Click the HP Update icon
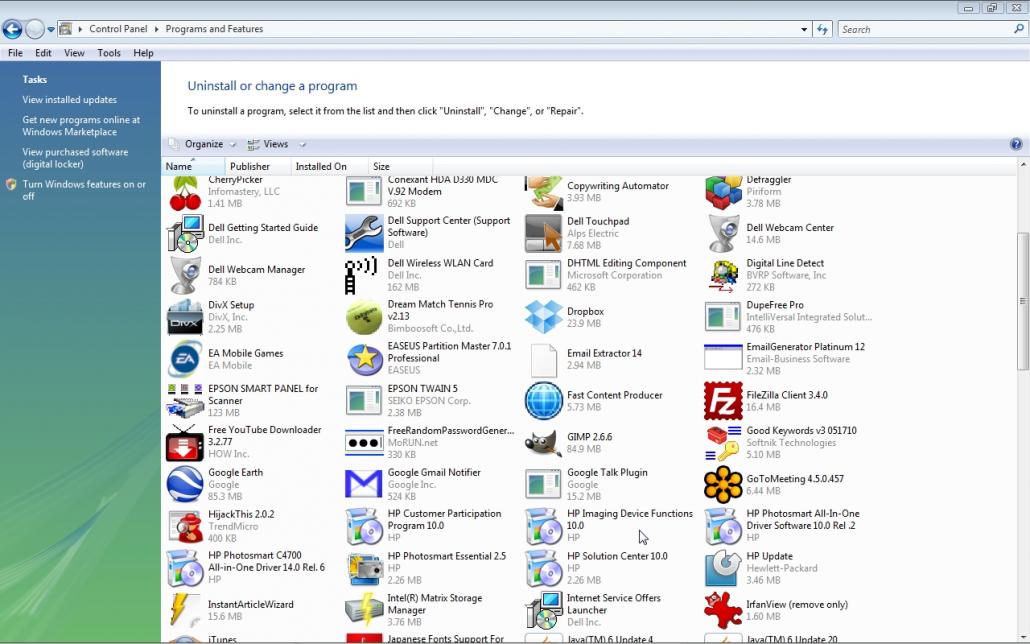 pyautogui.click(x=723, y=568)
